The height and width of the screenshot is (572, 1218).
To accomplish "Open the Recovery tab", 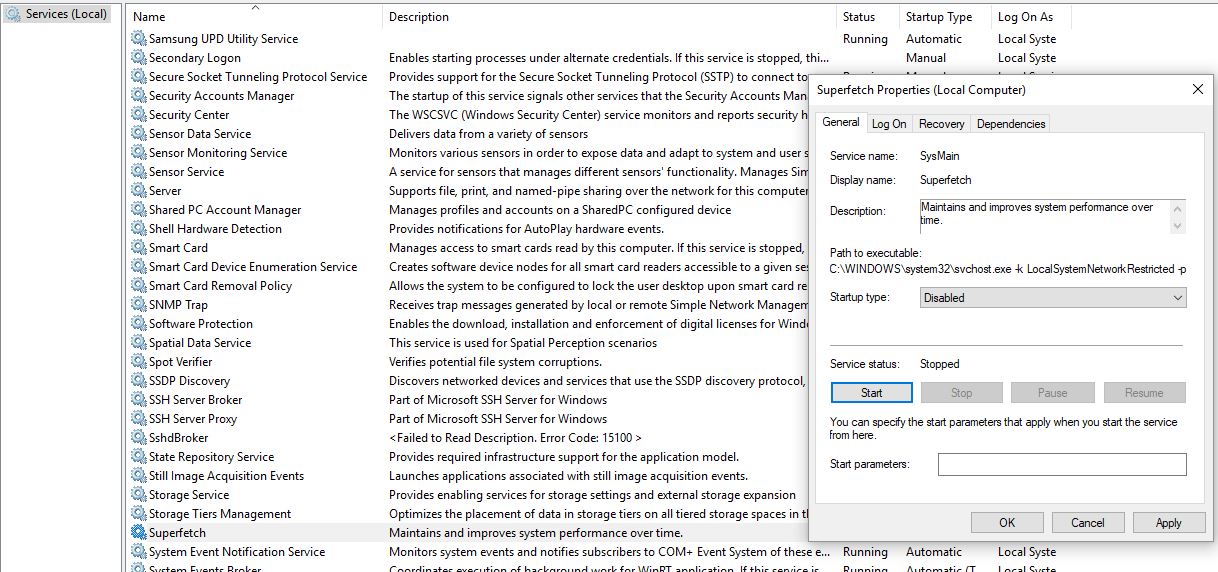I will pos(941,124).
